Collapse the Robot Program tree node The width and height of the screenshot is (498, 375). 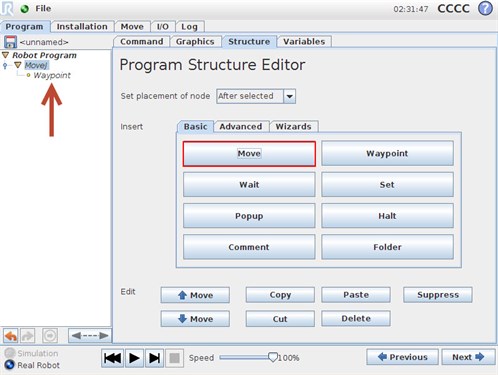5,55
